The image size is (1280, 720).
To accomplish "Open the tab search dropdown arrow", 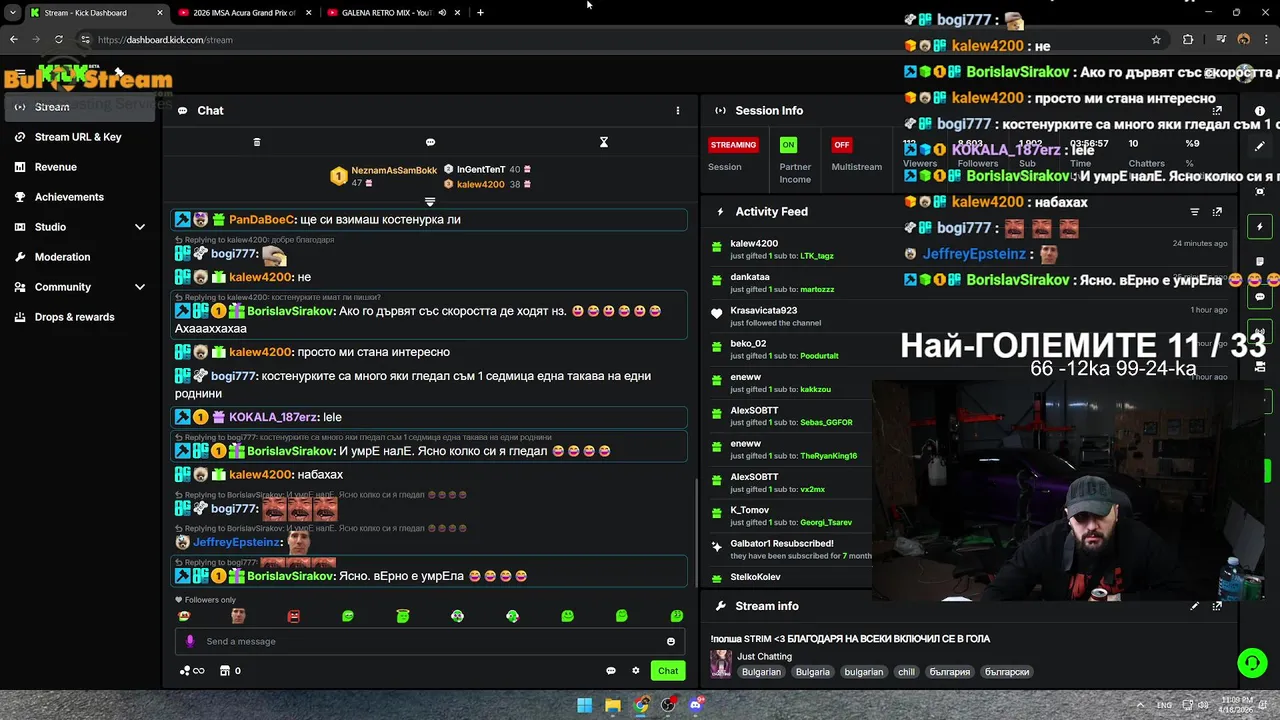I will click(12, 13).
